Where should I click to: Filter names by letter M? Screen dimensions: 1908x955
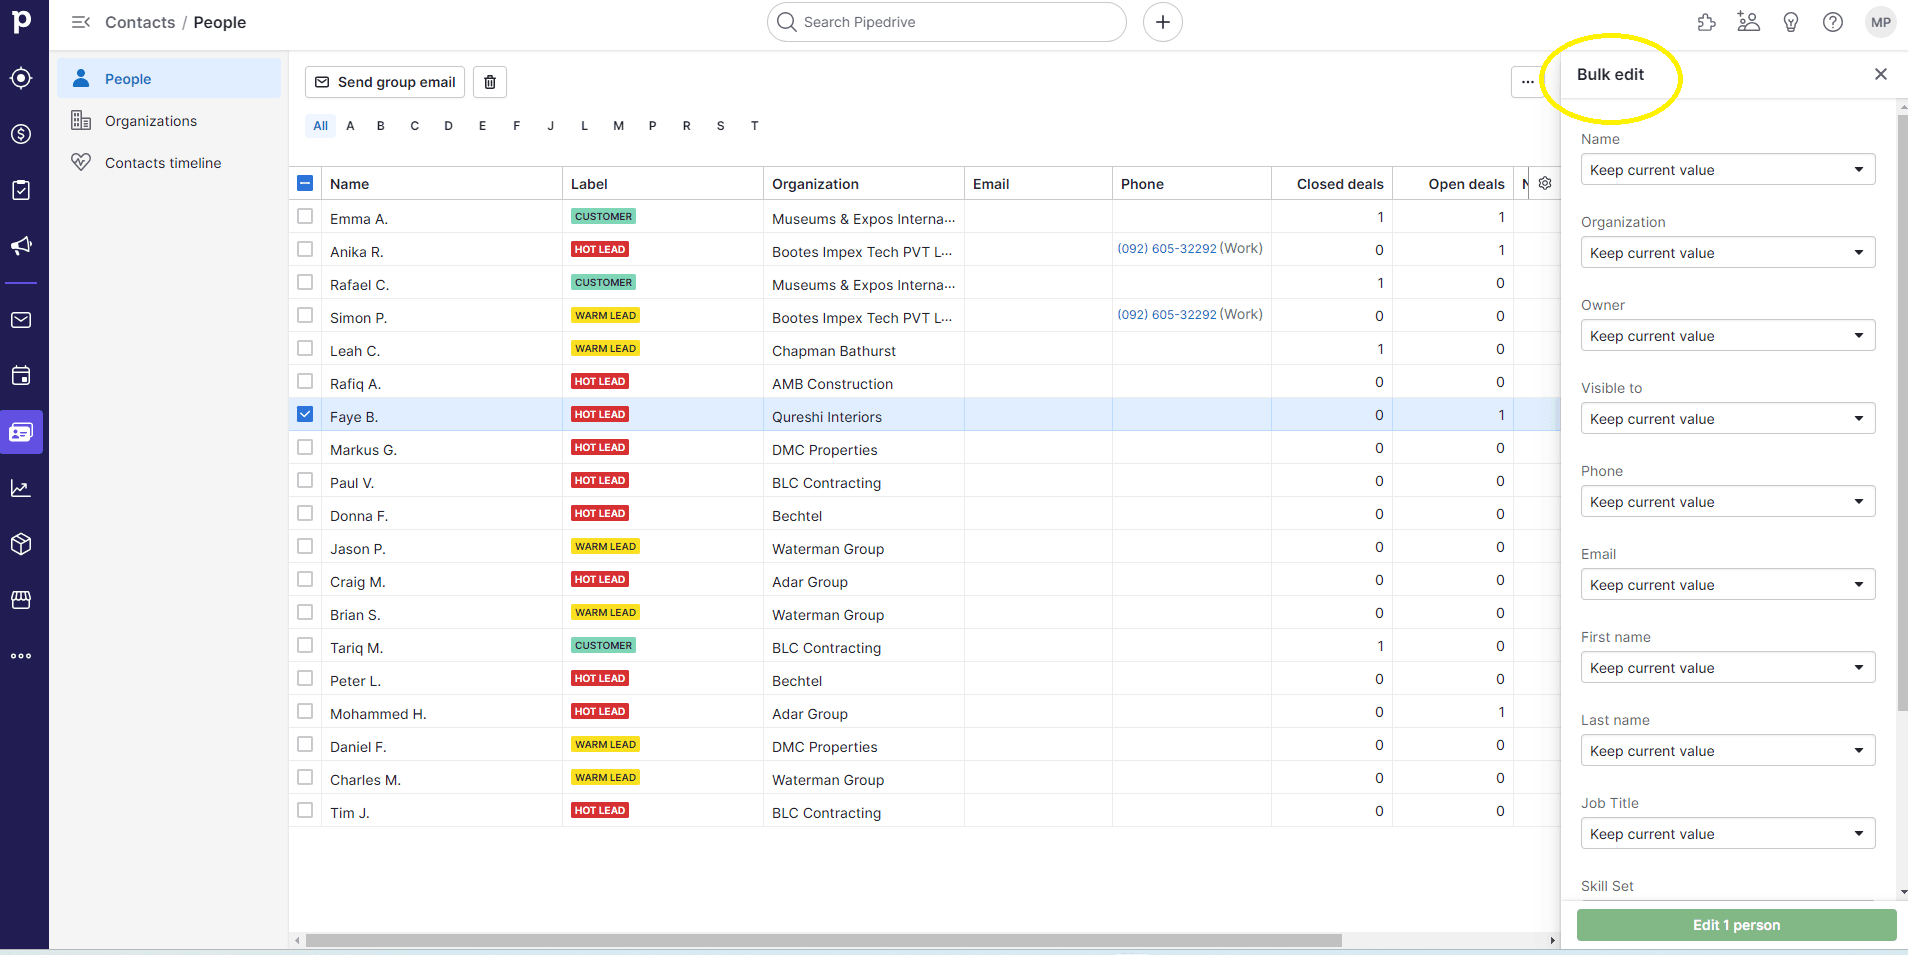(619, 126)
